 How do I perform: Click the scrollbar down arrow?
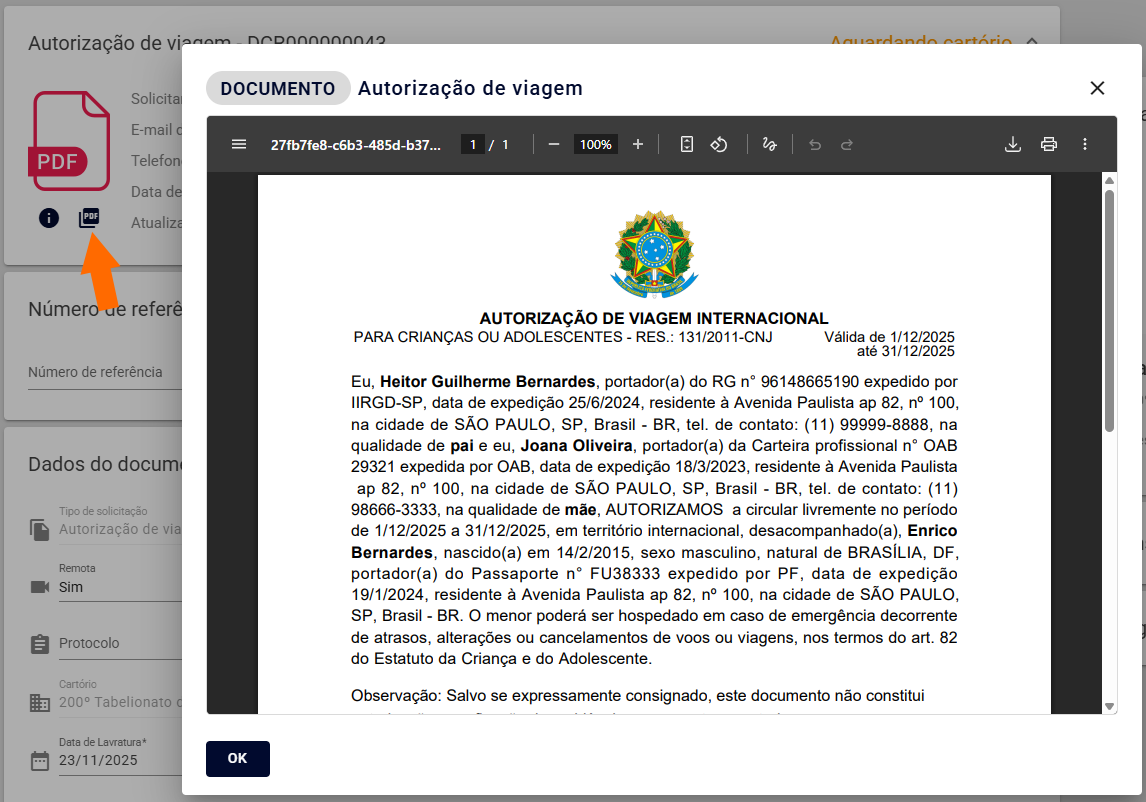1109,706
